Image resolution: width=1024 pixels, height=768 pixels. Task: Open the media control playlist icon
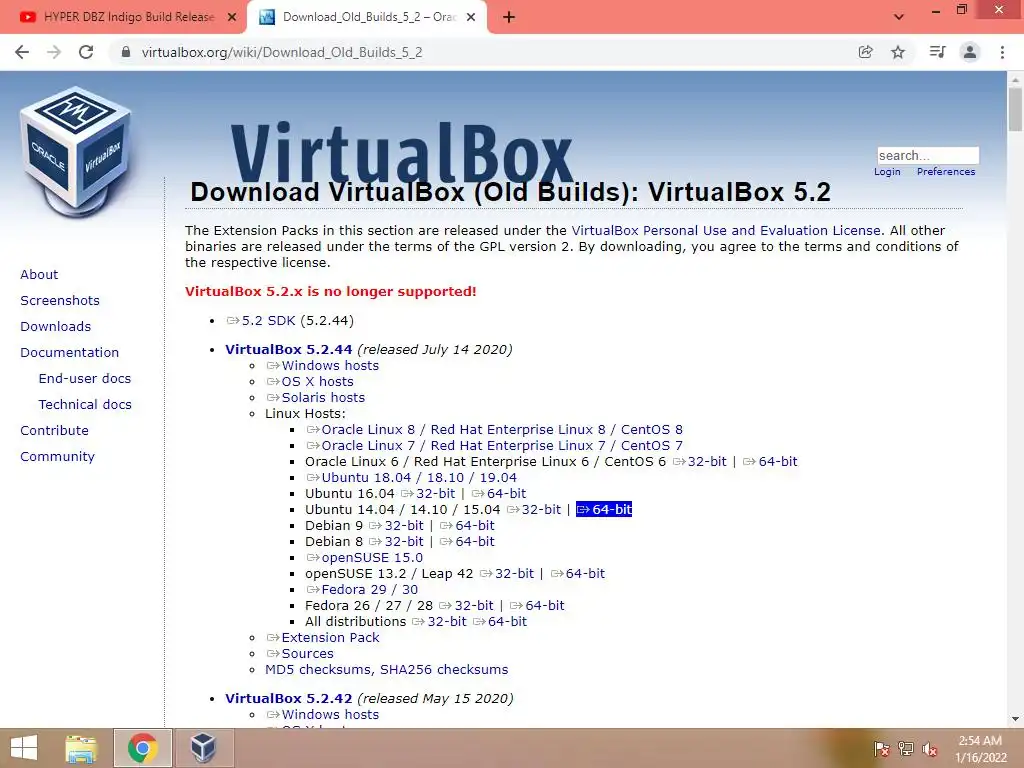pyautogui.click(x=937, y=52)
